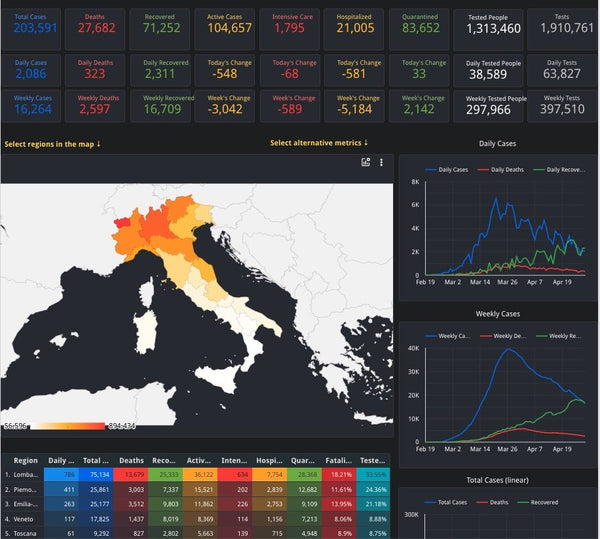Sort table by Reco... column header
The image size is (600, 539).
click(x=164, y=461)
